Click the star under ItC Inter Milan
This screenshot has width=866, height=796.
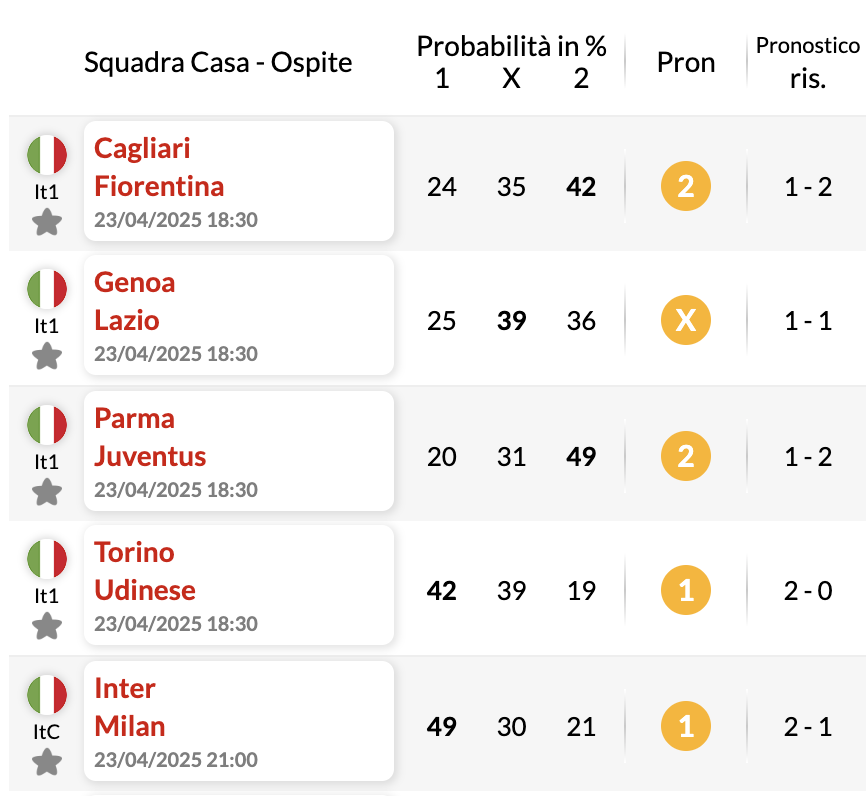47,762
